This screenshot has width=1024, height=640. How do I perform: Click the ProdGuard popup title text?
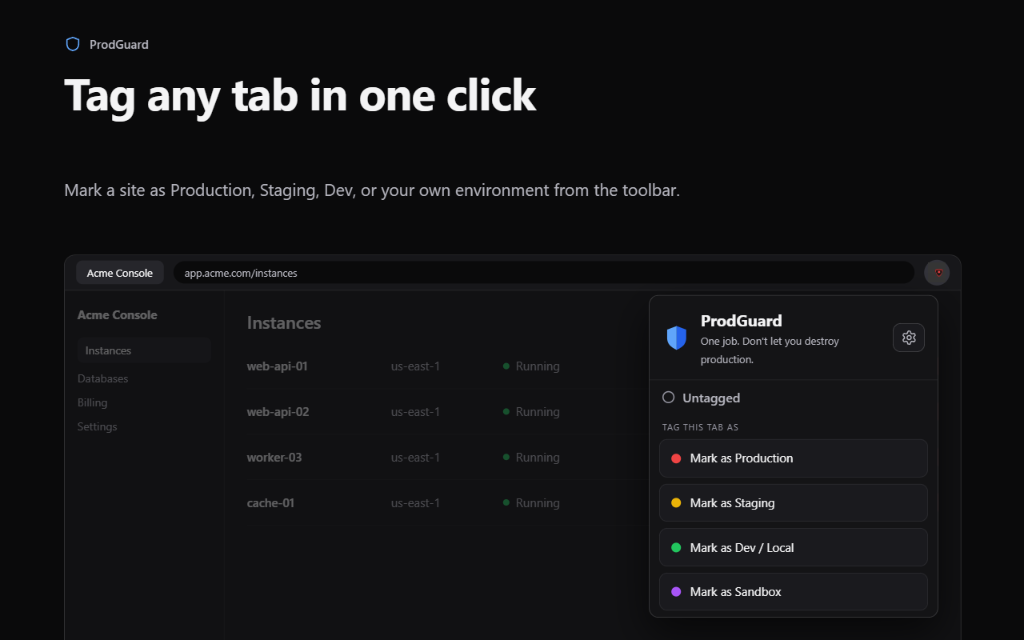741,321
